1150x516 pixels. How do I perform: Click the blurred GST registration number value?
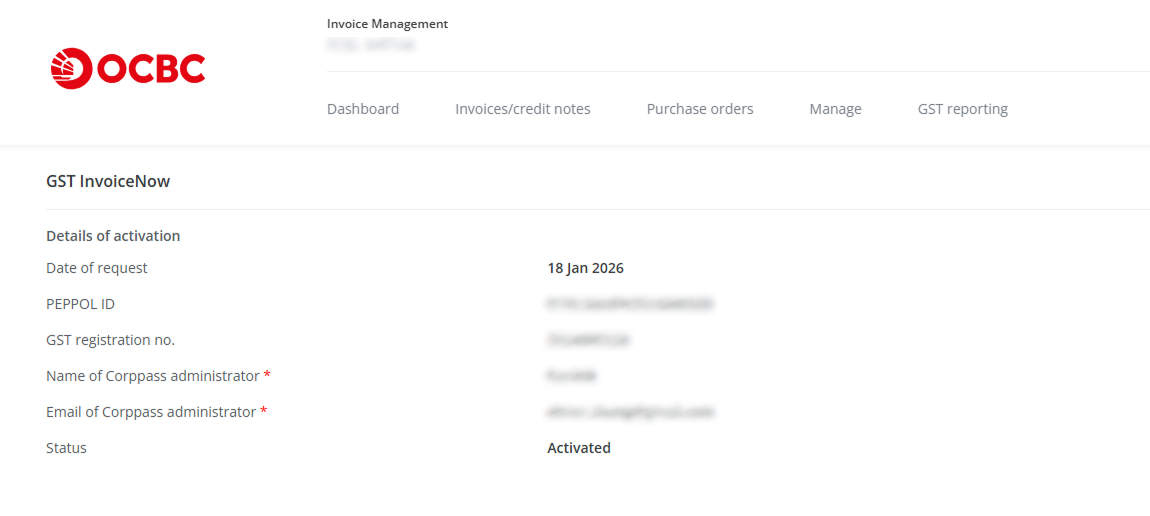tap(588, 340)
